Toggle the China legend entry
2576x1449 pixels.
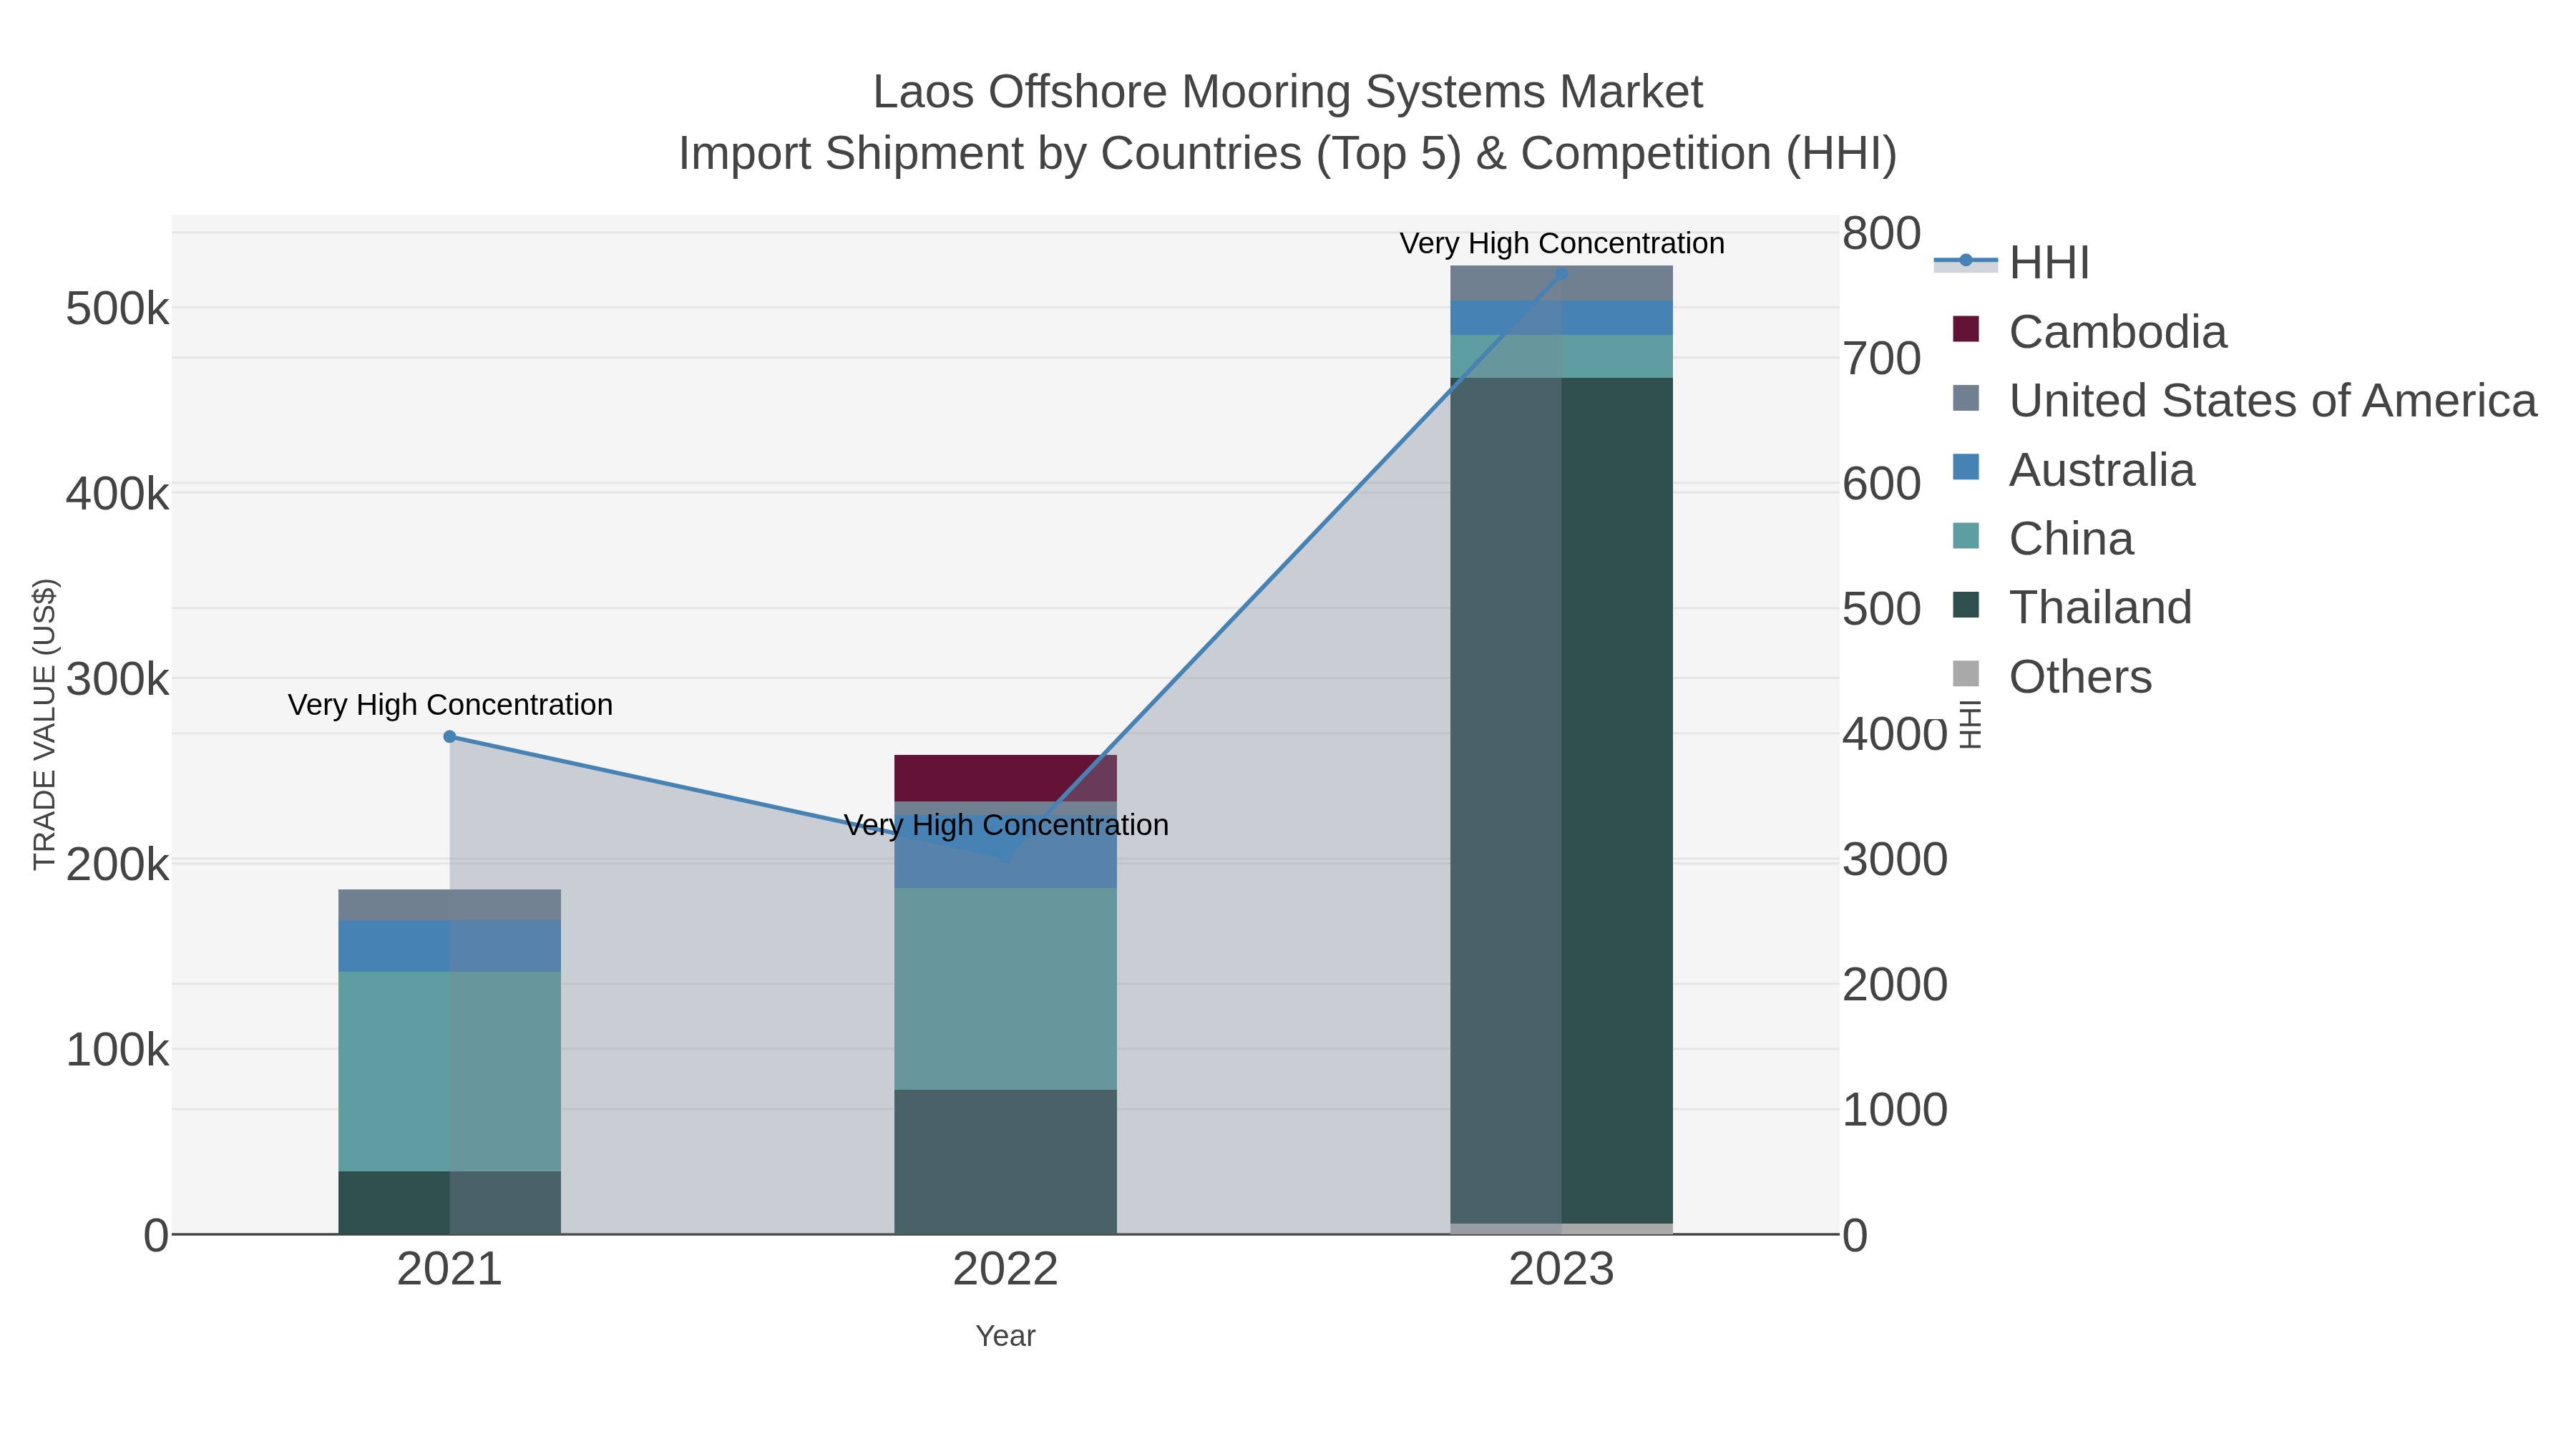click(2043, 538)
